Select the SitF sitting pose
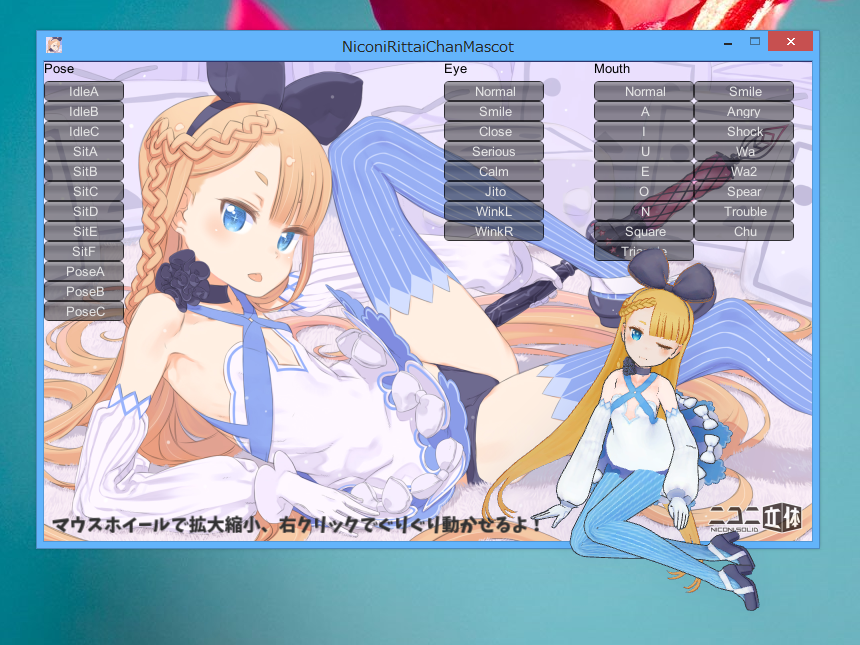 pyautogui.click(x=83, y=251)
